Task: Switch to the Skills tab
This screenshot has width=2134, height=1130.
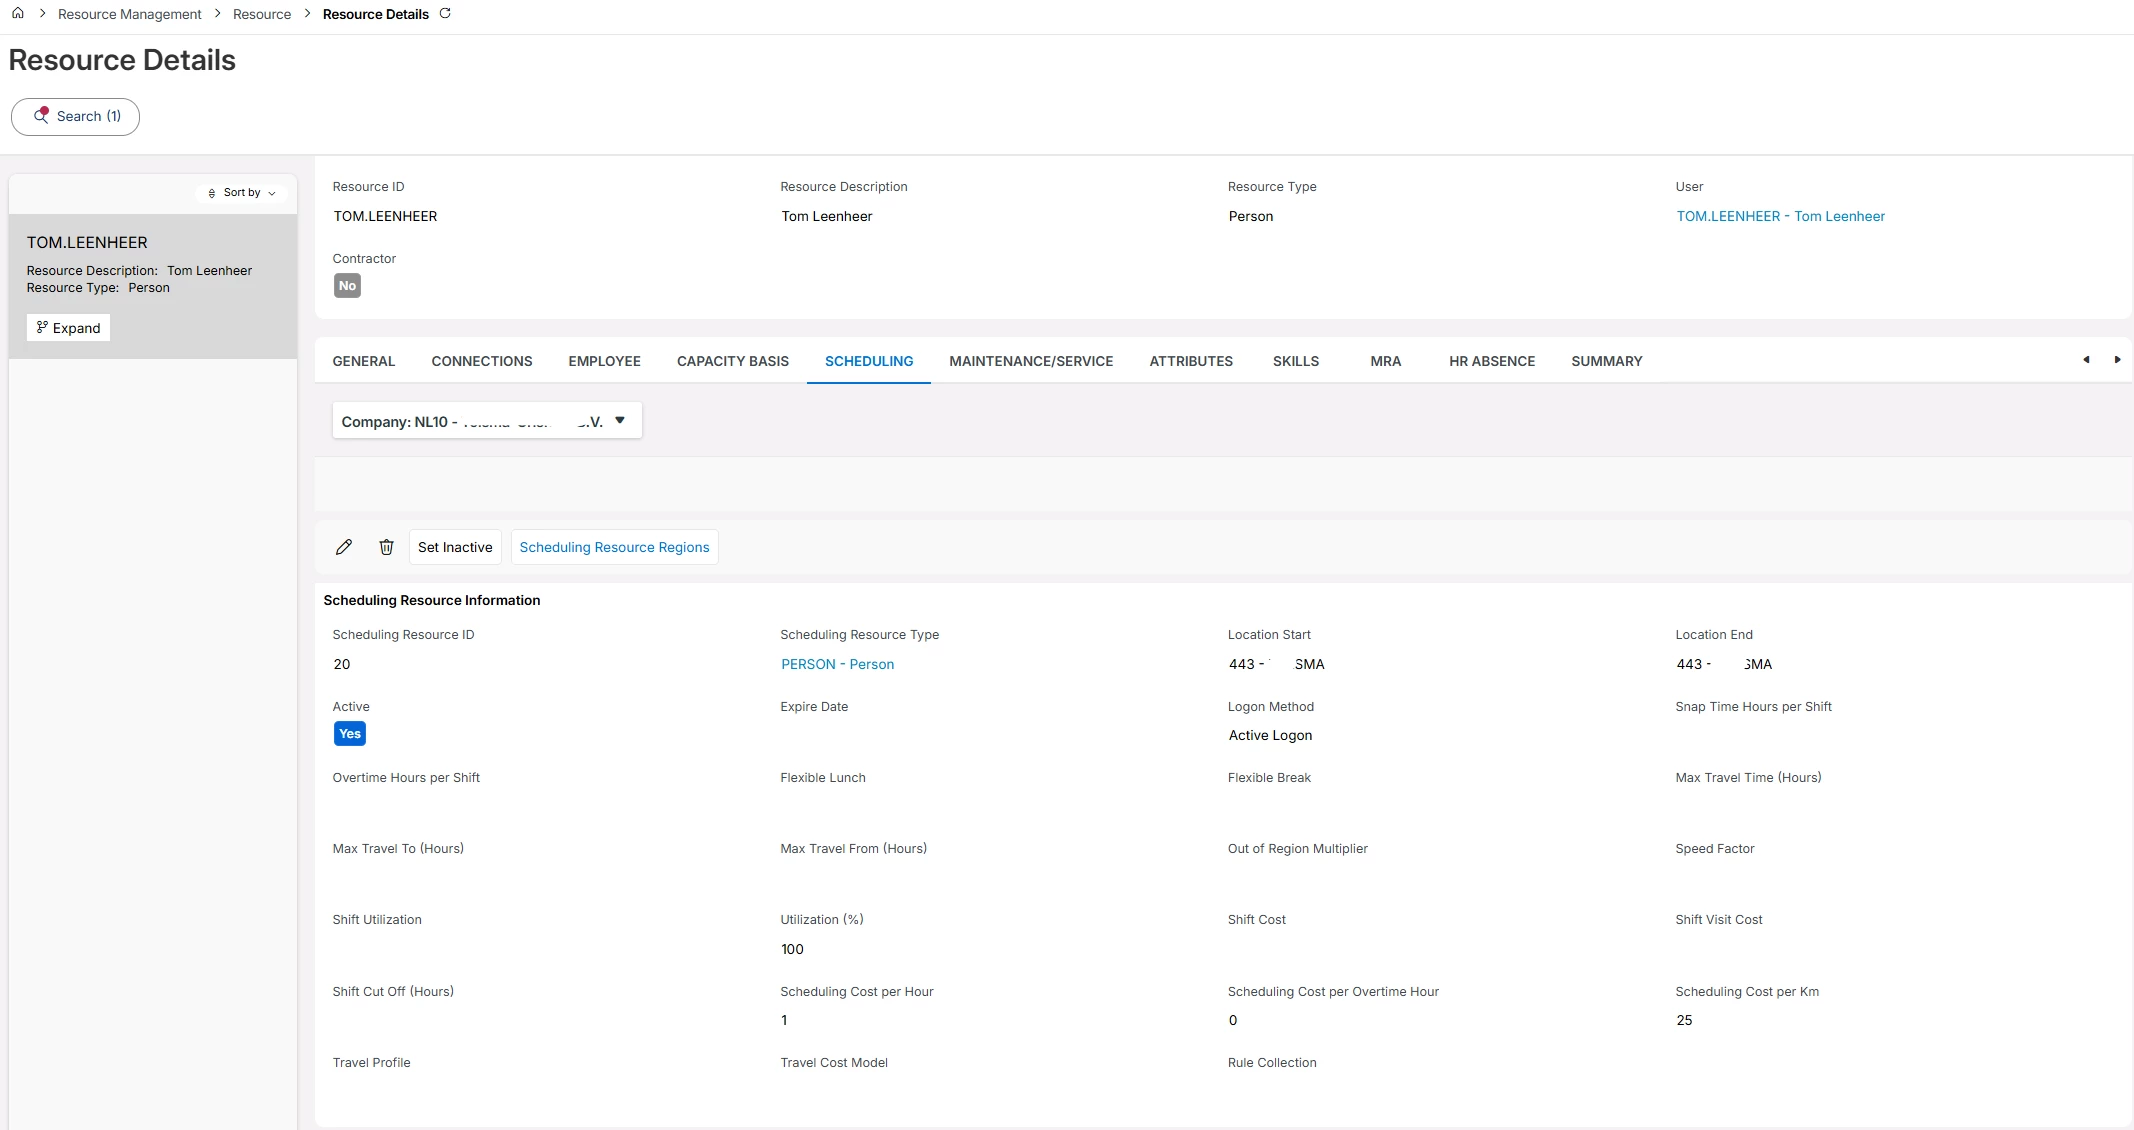Action: pyautogui.click(x=1295, y=361)
